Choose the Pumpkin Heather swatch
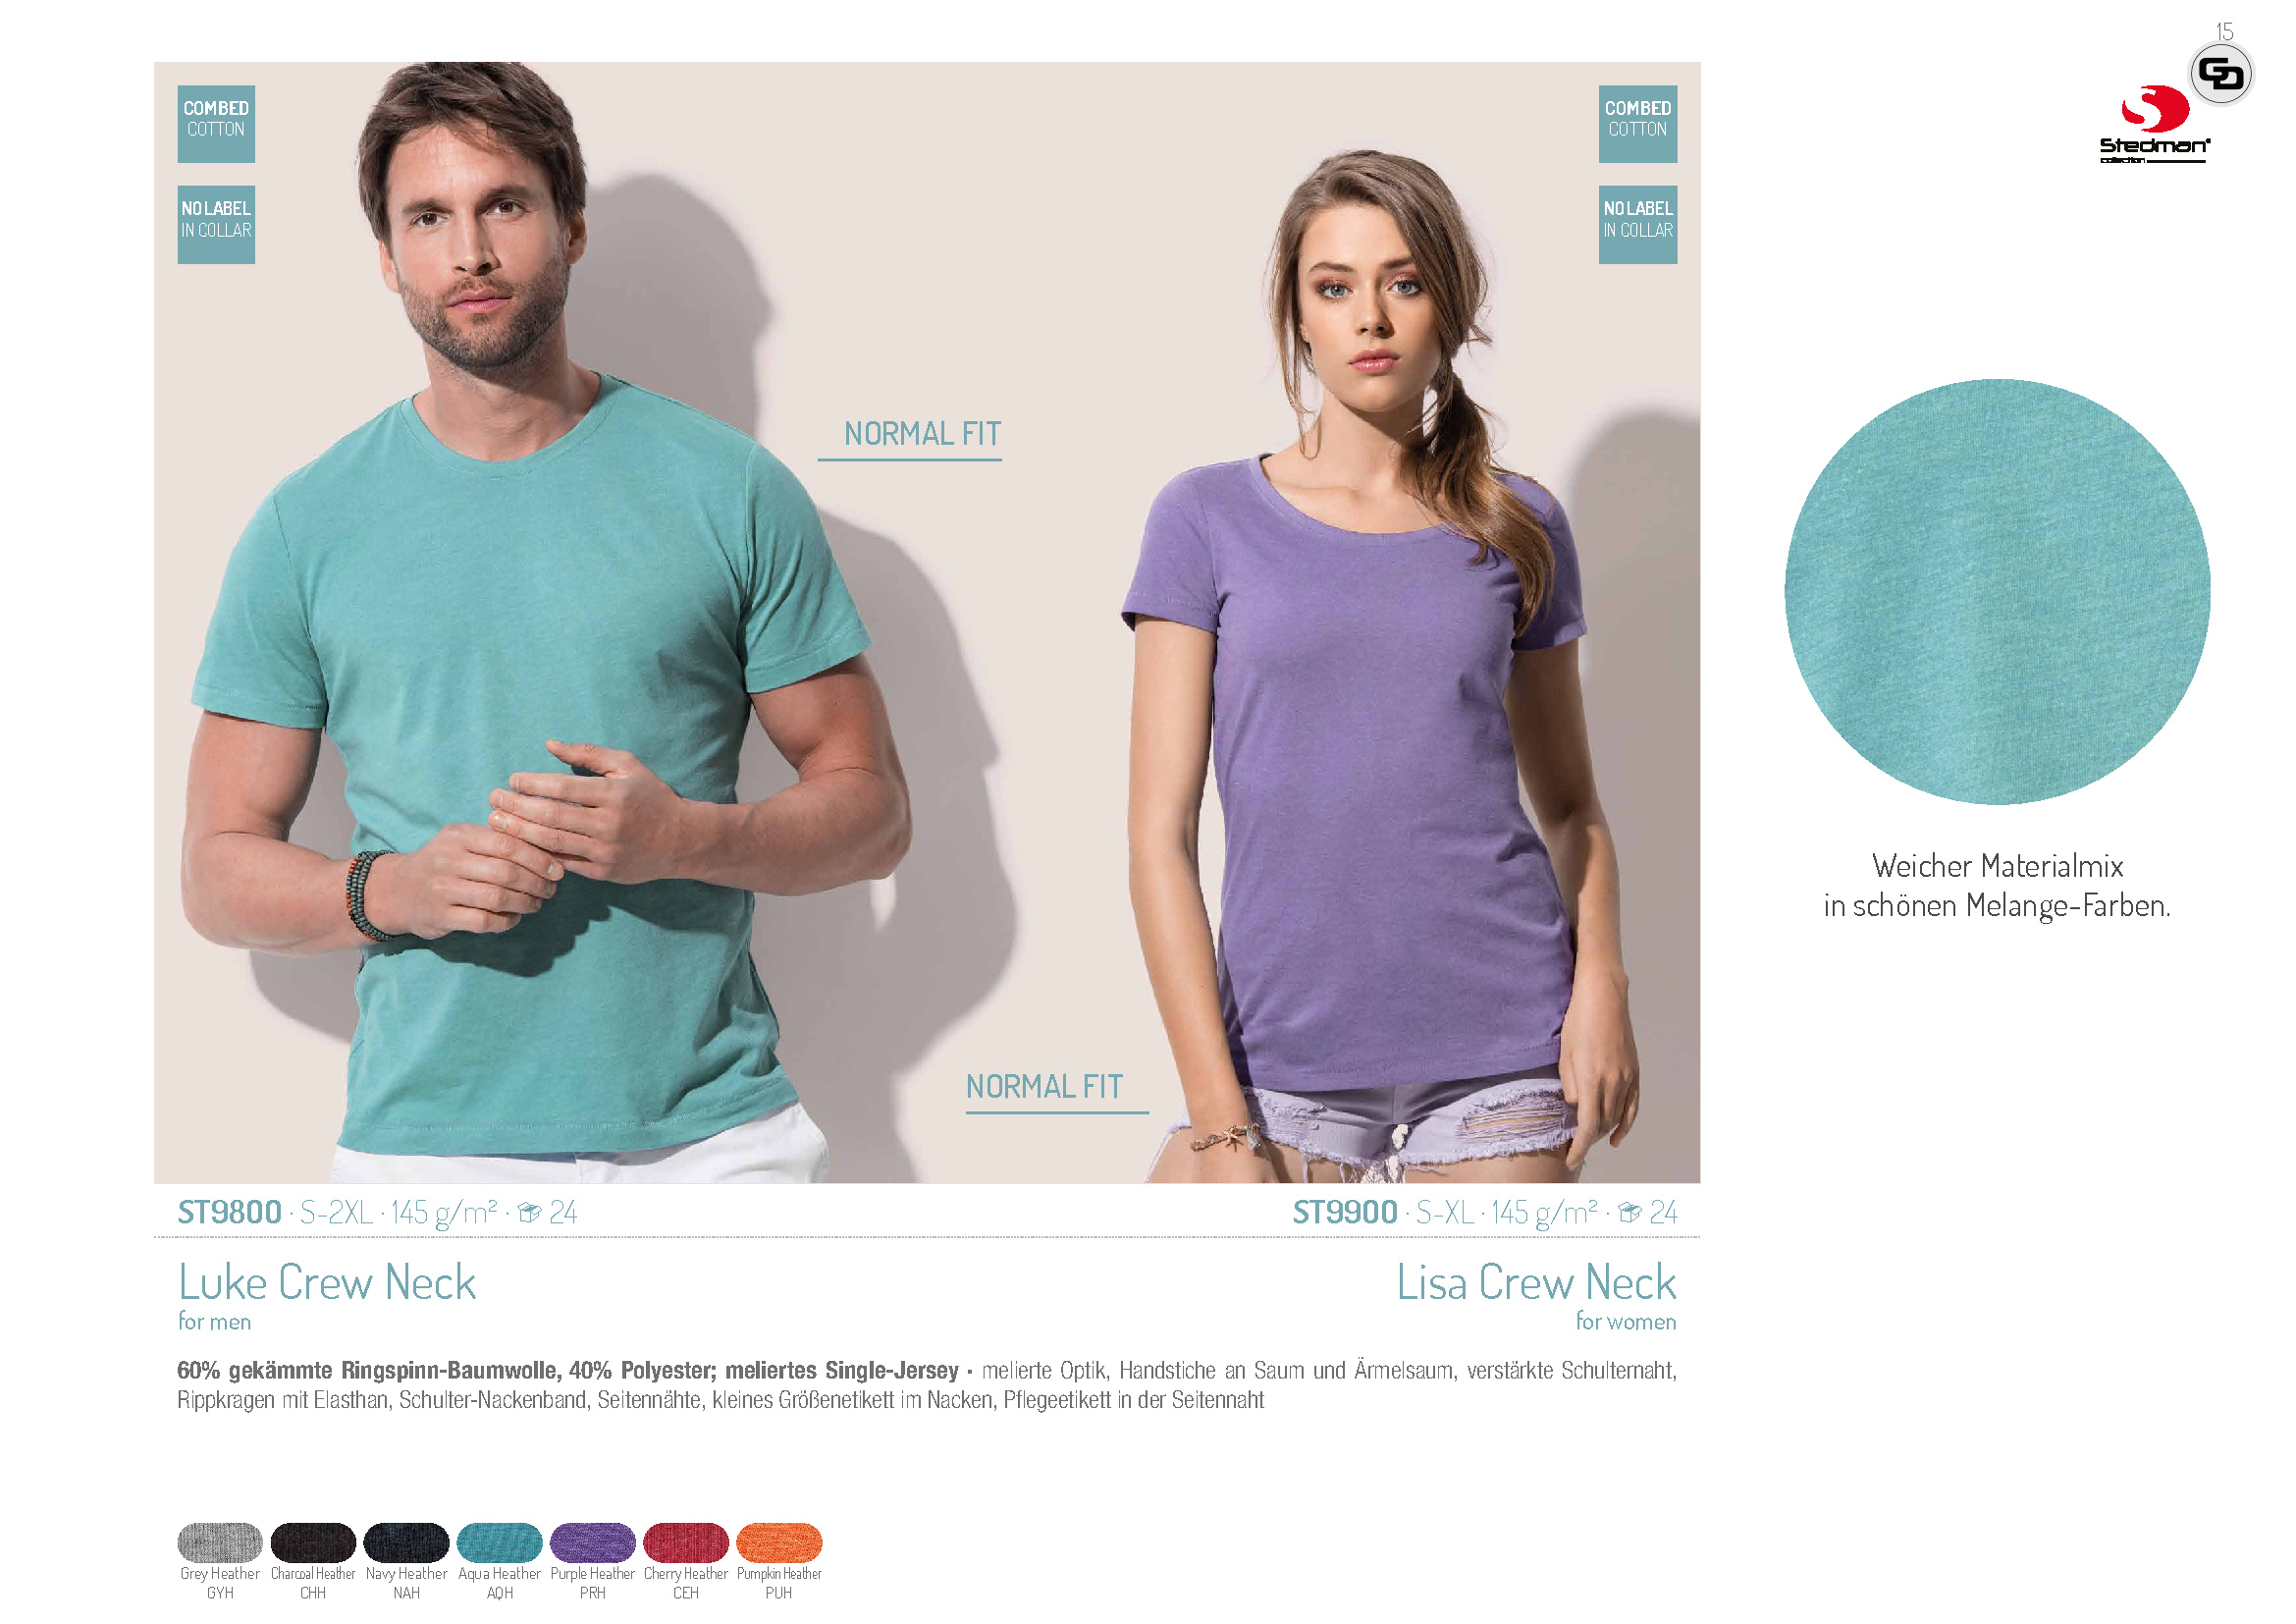The height and width of the screenshot is (1624, 2296). point(779,1542)
